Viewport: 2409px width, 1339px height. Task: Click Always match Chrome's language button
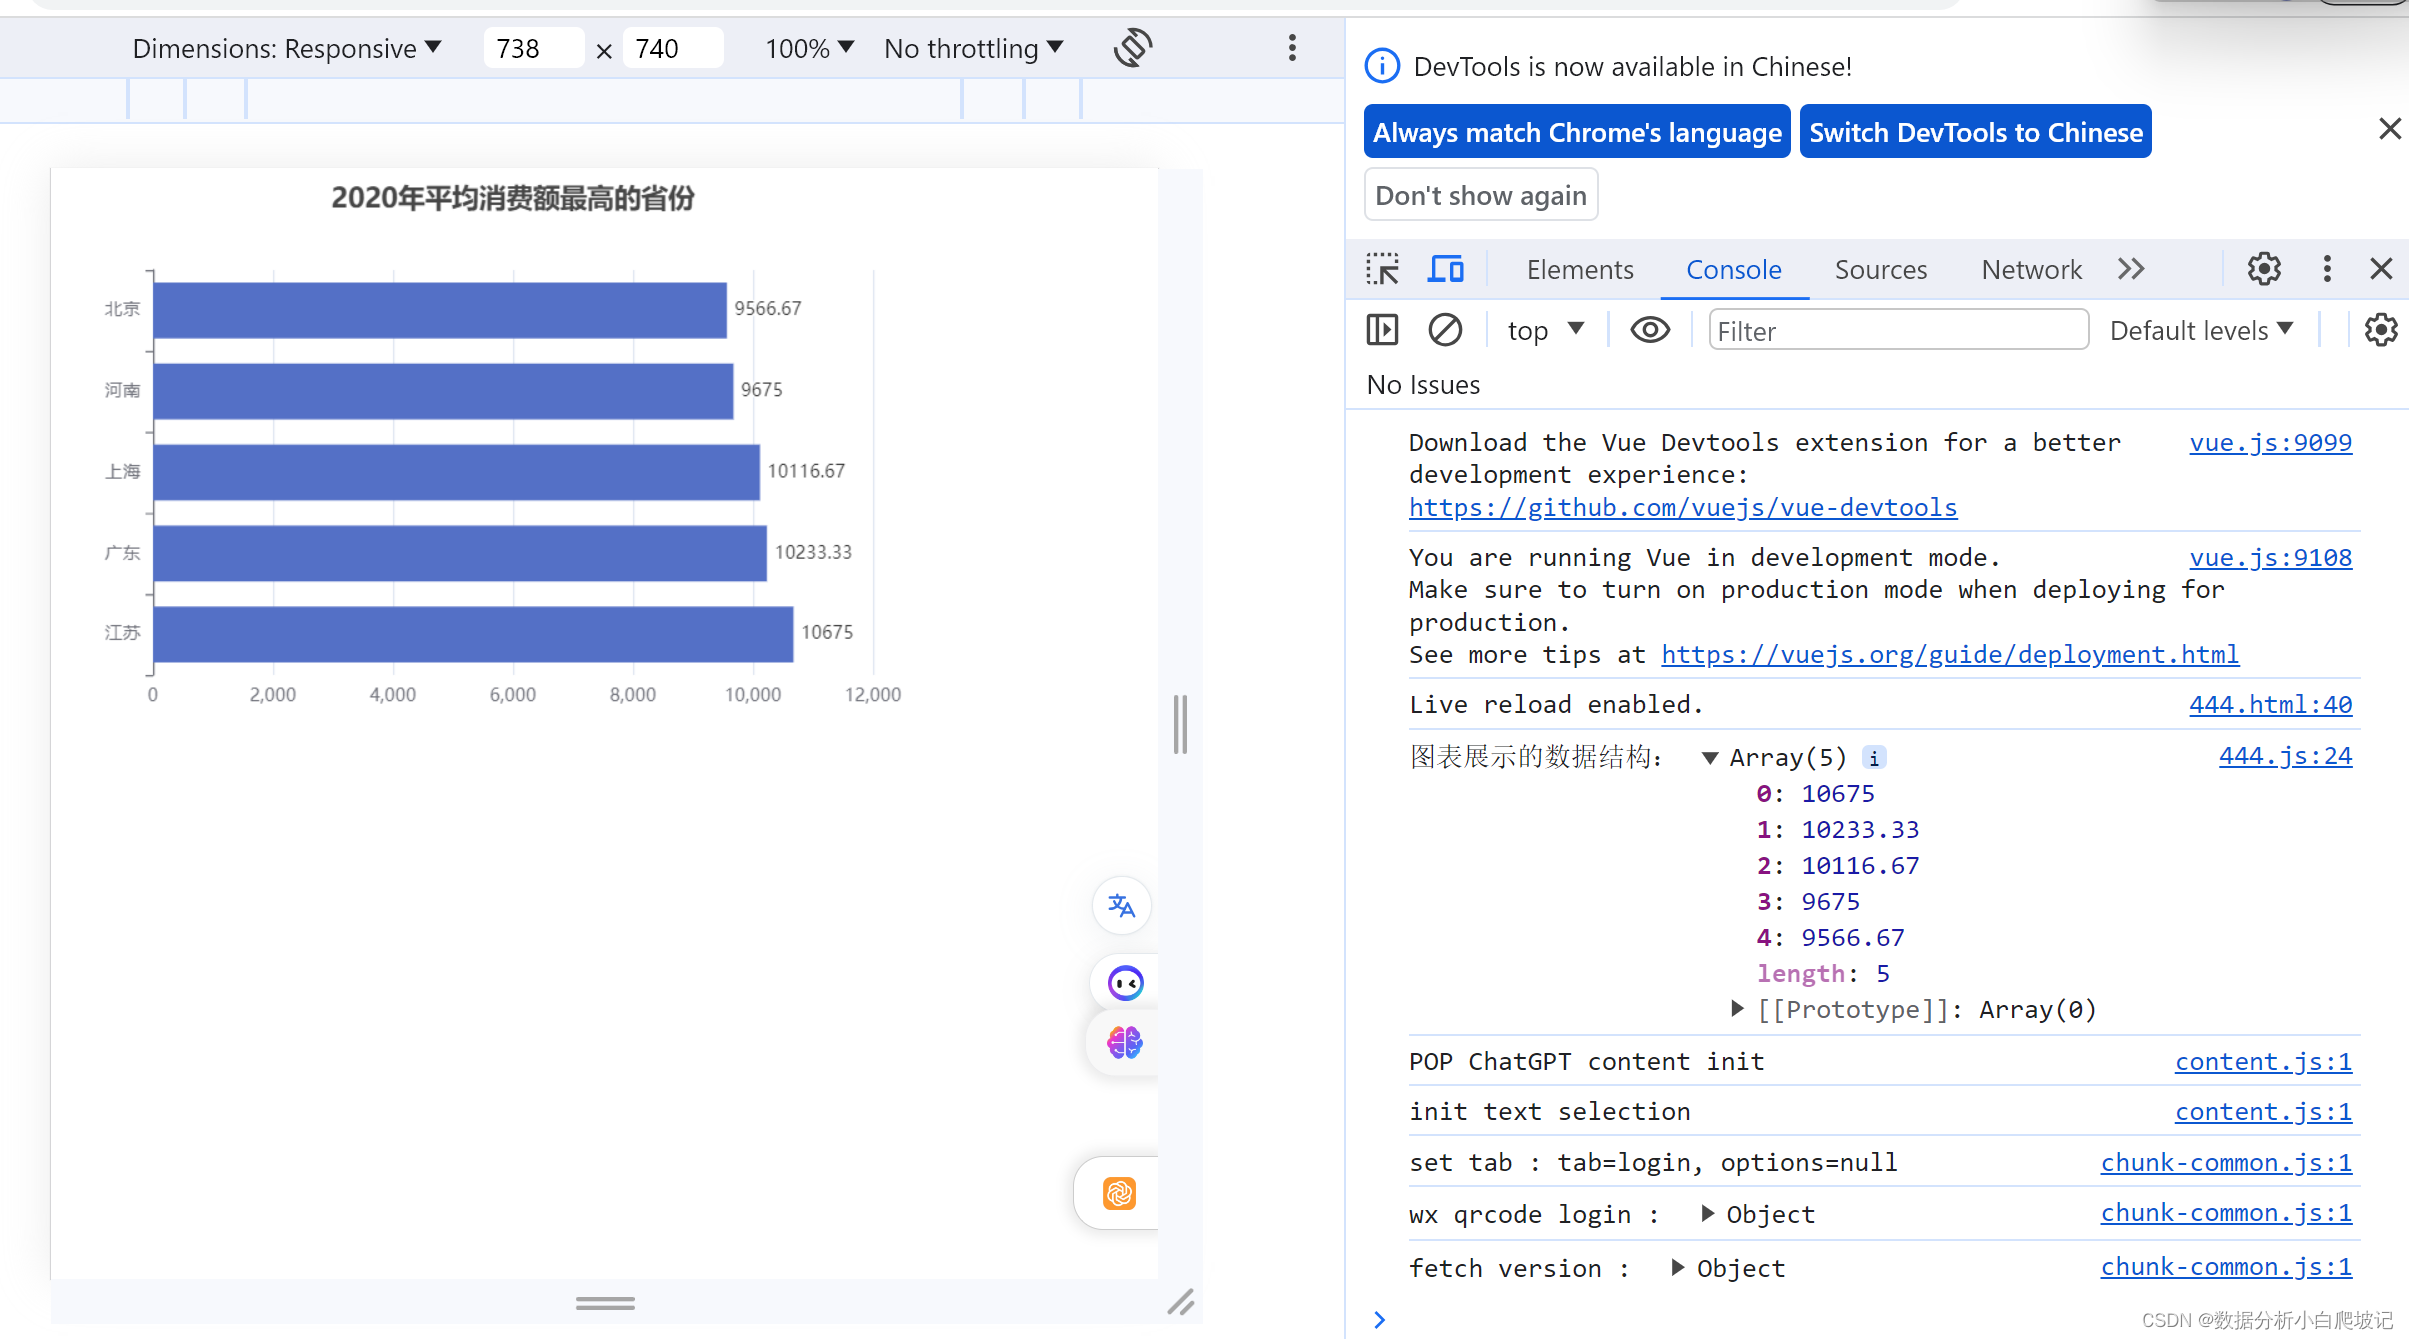pos(1577,132)
